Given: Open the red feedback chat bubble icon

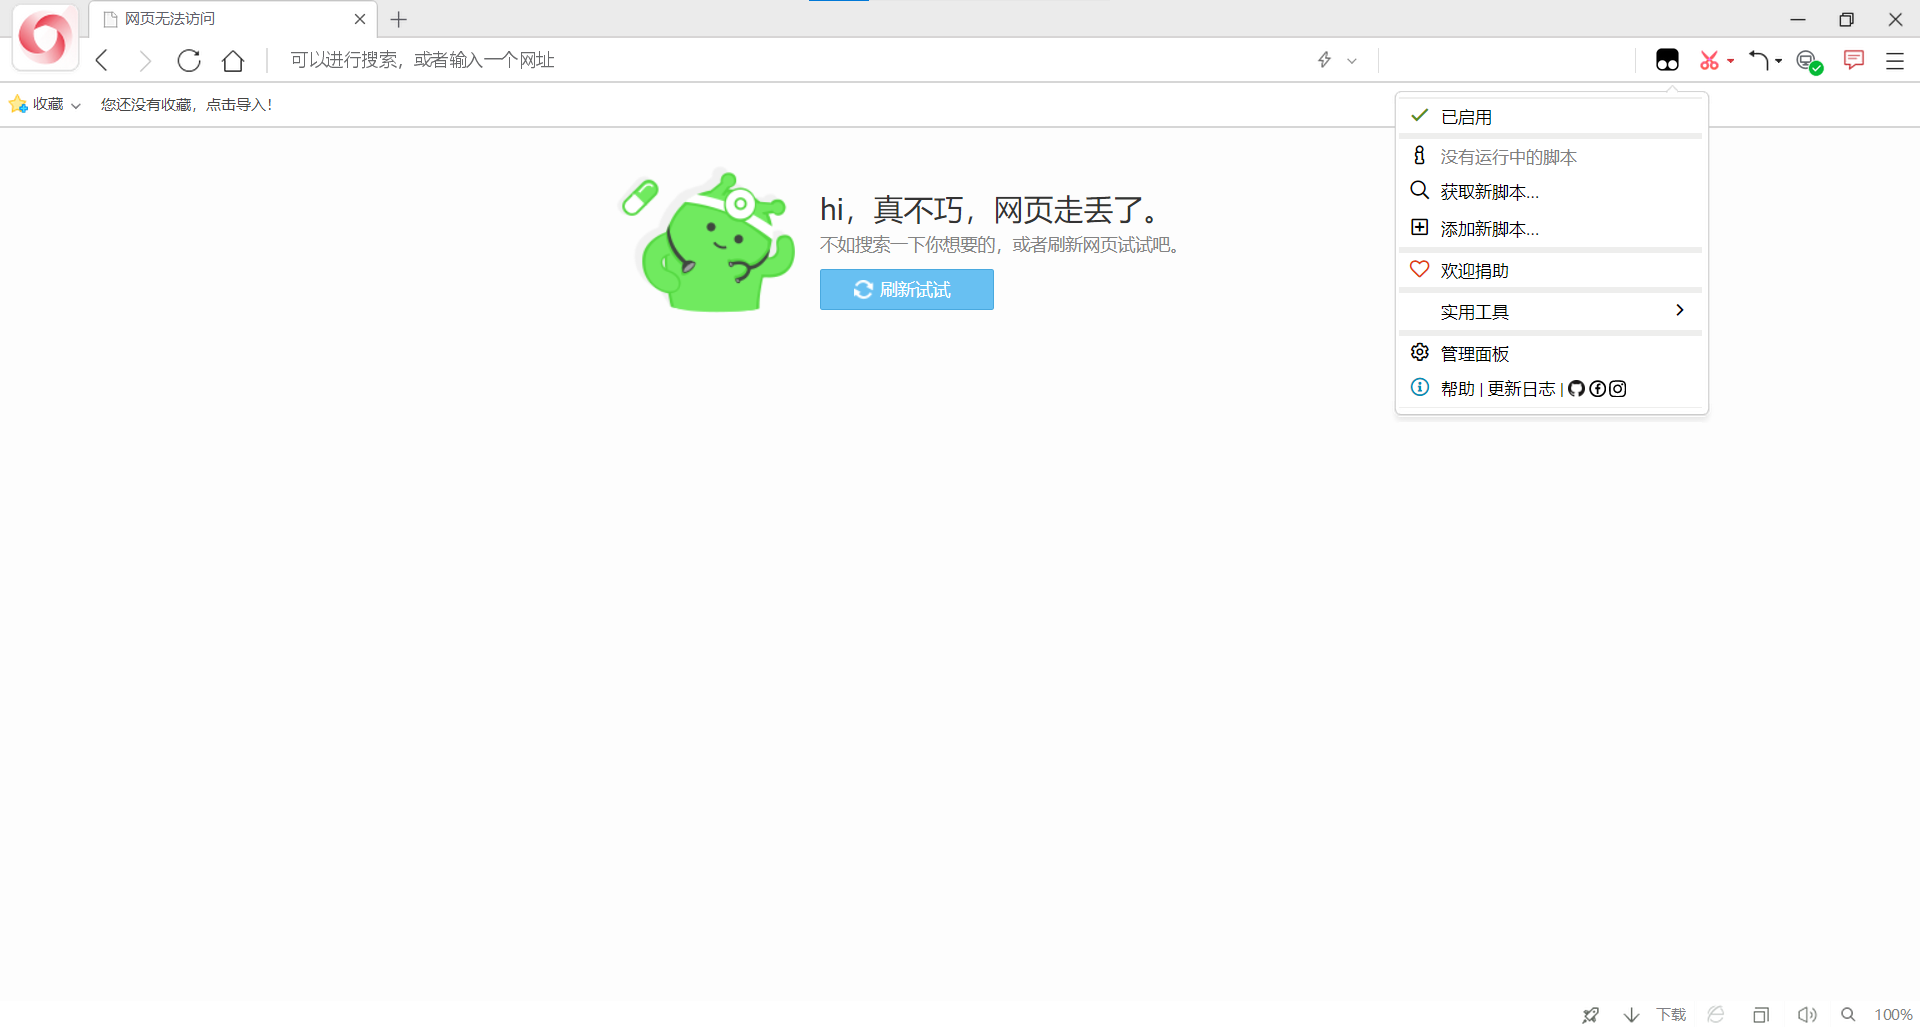Looking at the screenshot, I should point(1853,61).
